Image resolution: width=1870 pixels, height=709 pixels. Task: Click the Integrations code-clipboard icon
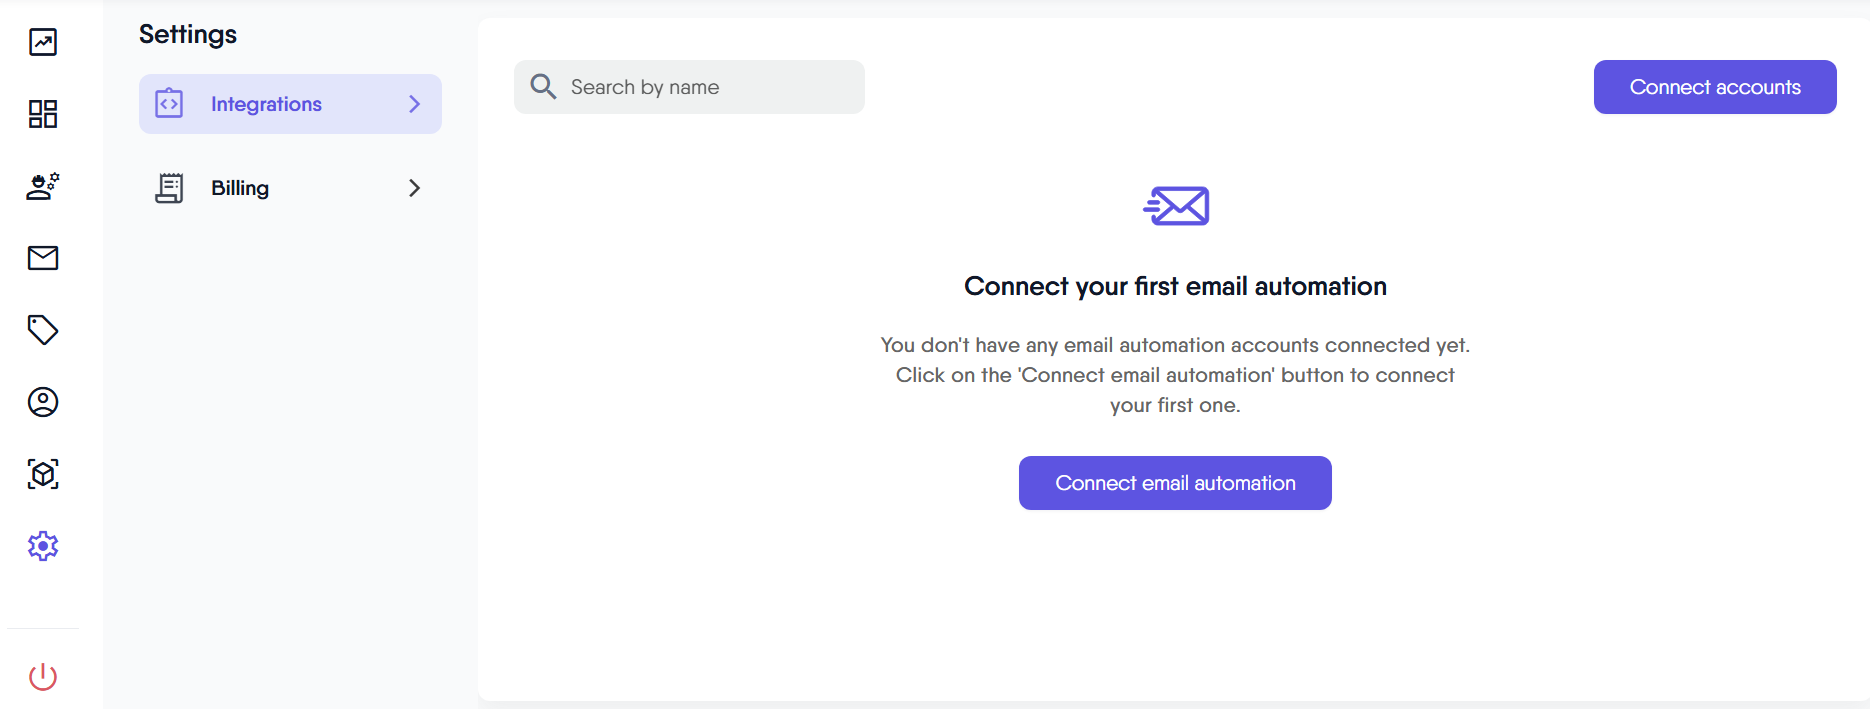click(169, 104)
